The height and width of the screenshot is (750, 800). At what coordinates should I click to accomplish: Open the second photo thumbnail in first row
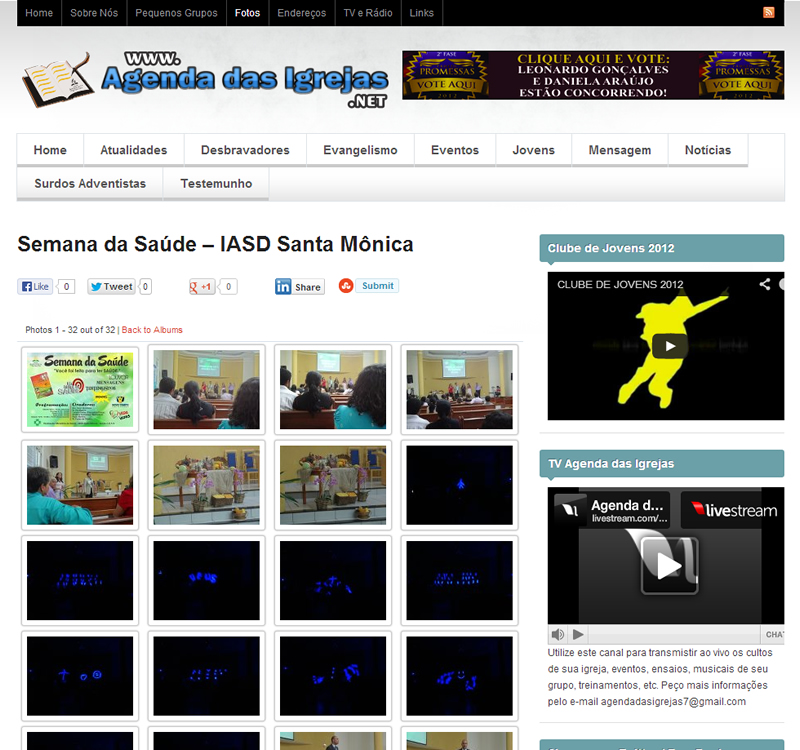[207, 389]
